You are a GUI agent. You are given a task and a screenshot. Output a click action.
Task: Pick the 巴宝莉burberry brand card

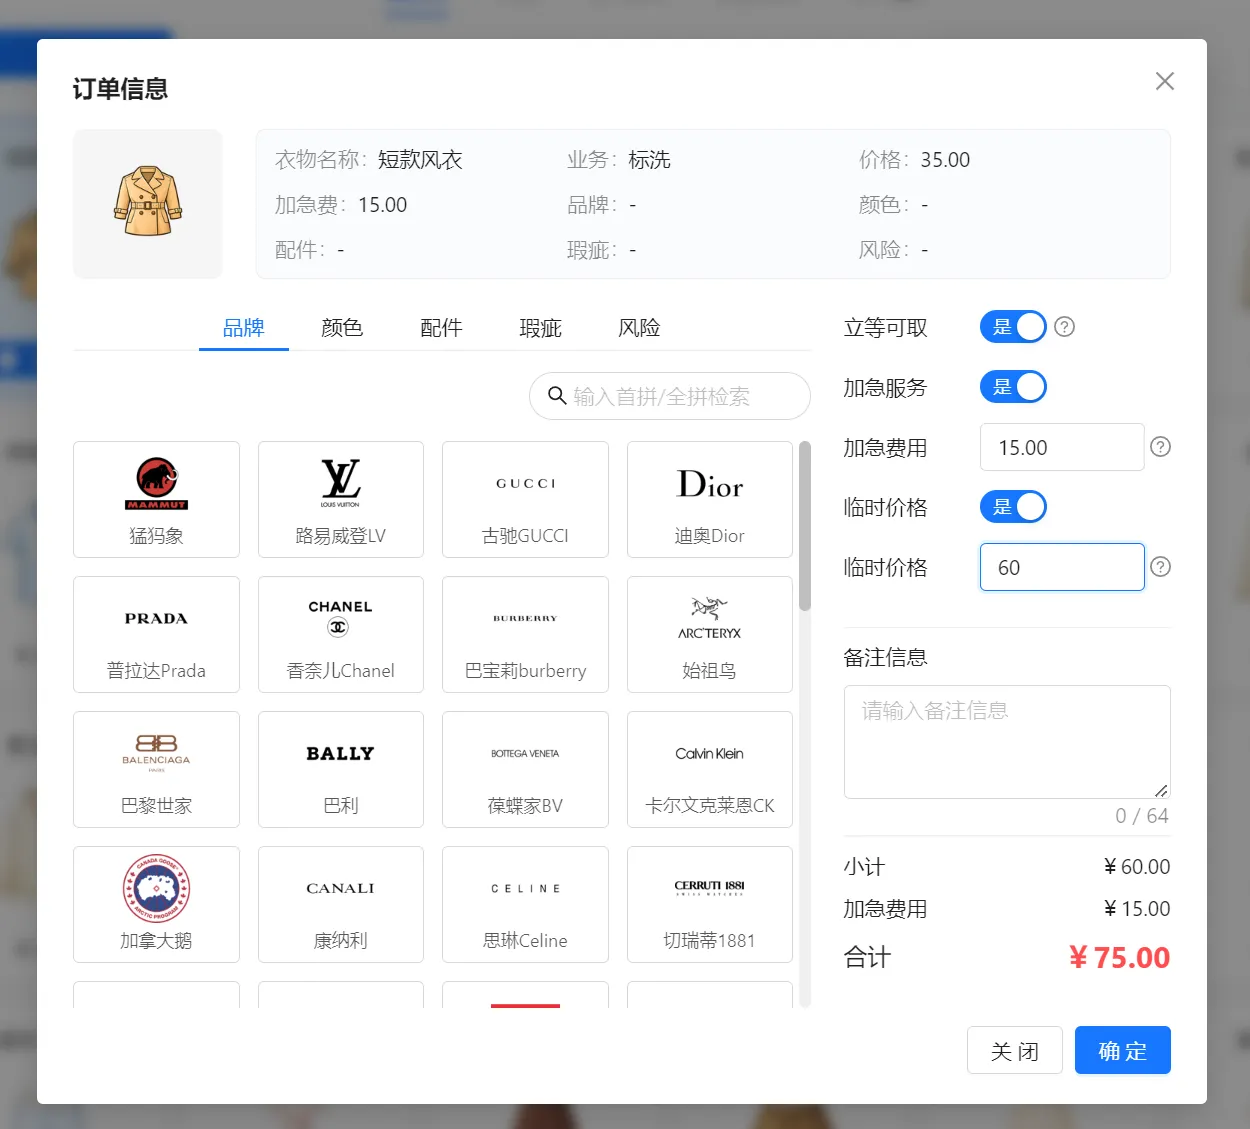[525, 634]
